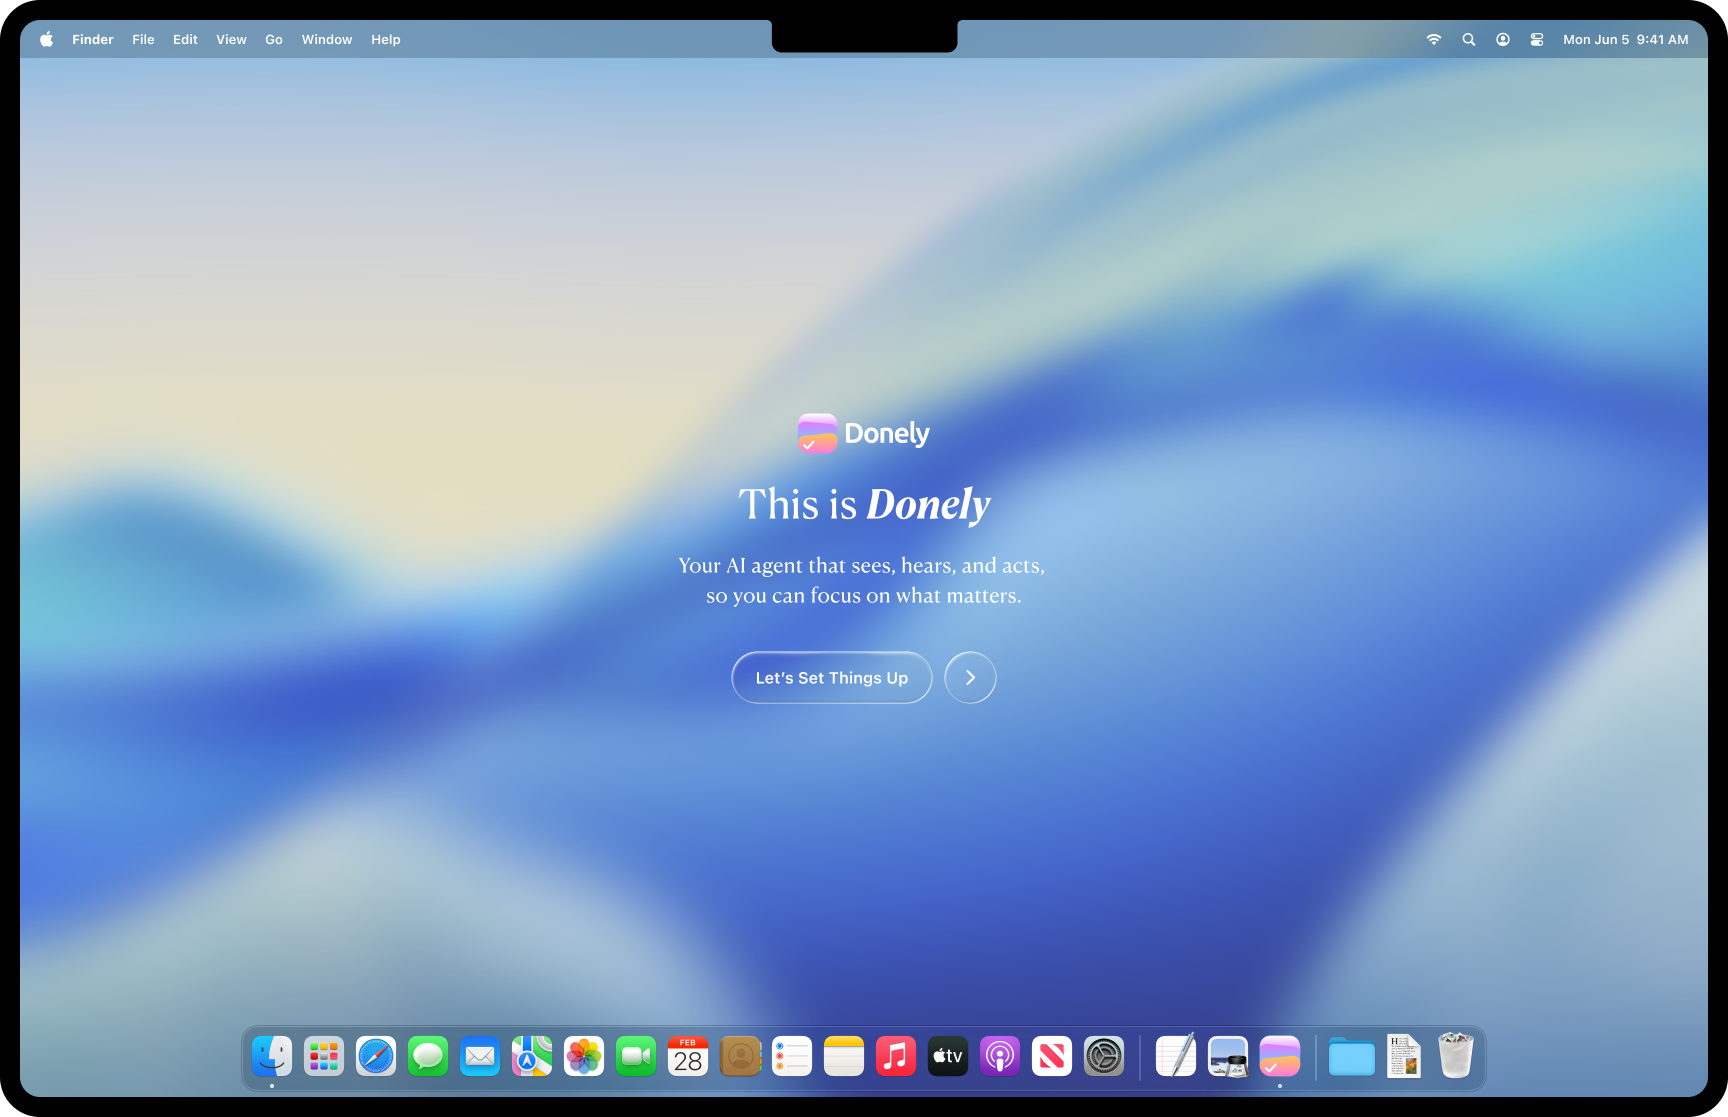Image resolution: width=1728 pixels, height=1117 pixels.
Task: Click the user account icon in menu bar
Action: click(1503, 39)
